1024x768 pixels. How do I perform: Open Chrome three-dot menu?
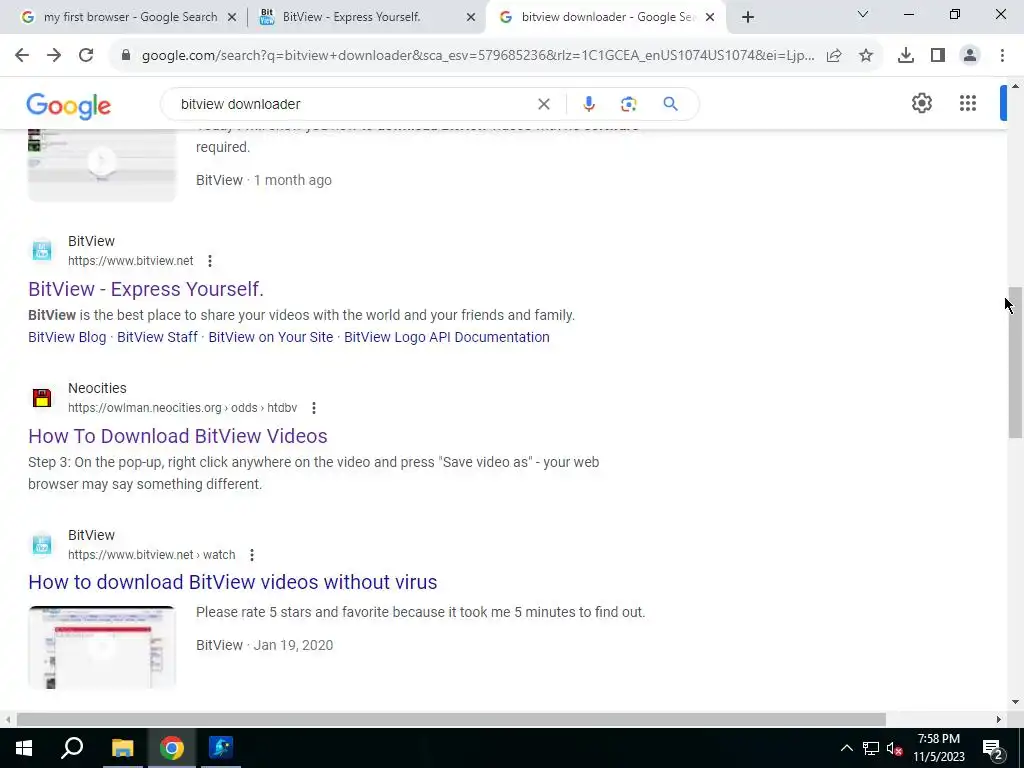click(x=1002, y=56)
